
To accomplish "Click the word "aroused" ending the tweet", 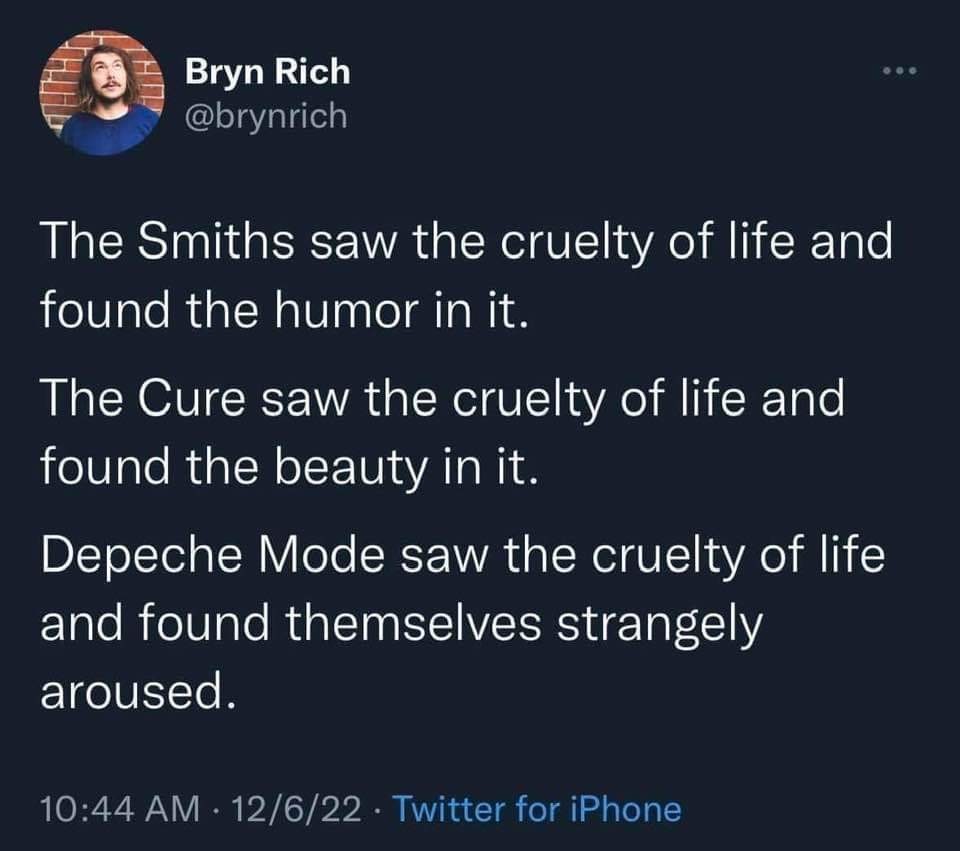I will tap(140, 690).
